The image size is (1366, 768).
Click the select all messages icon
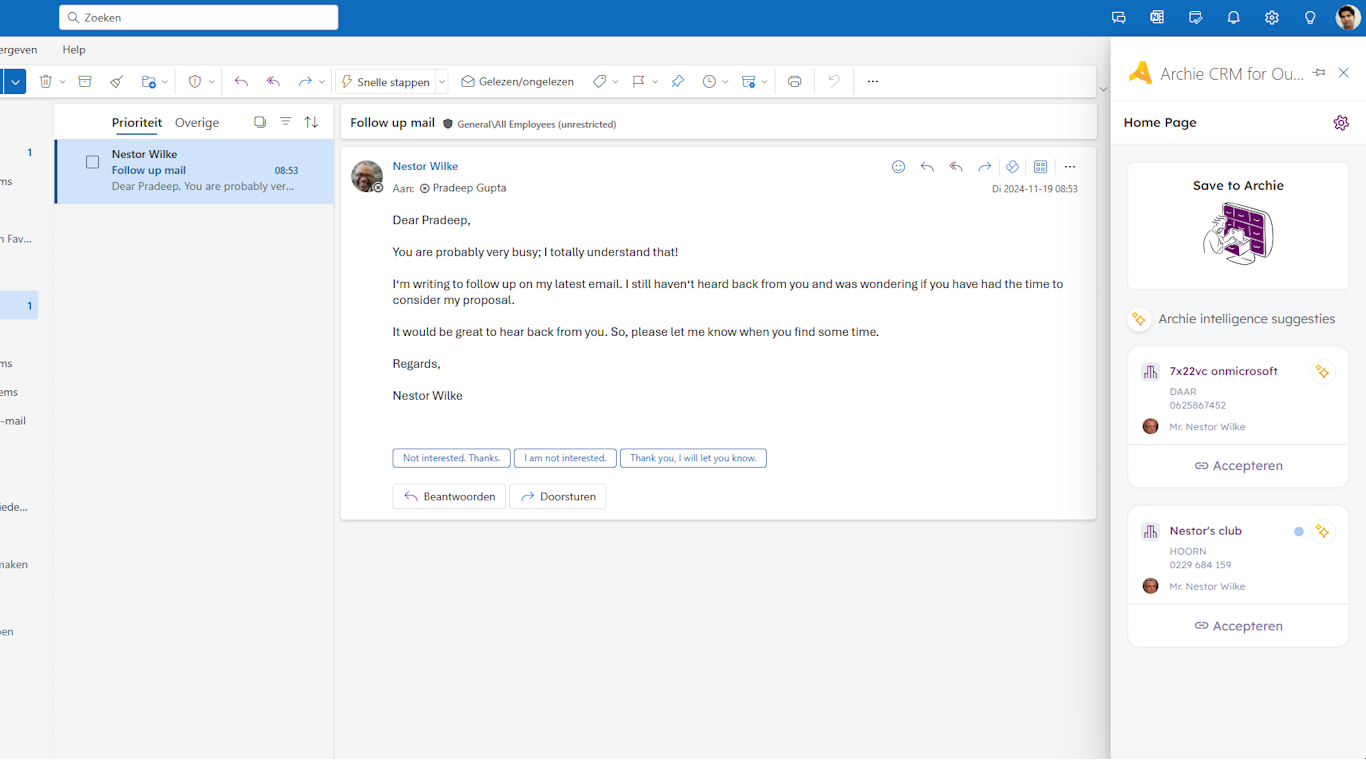tap(260, 122)
